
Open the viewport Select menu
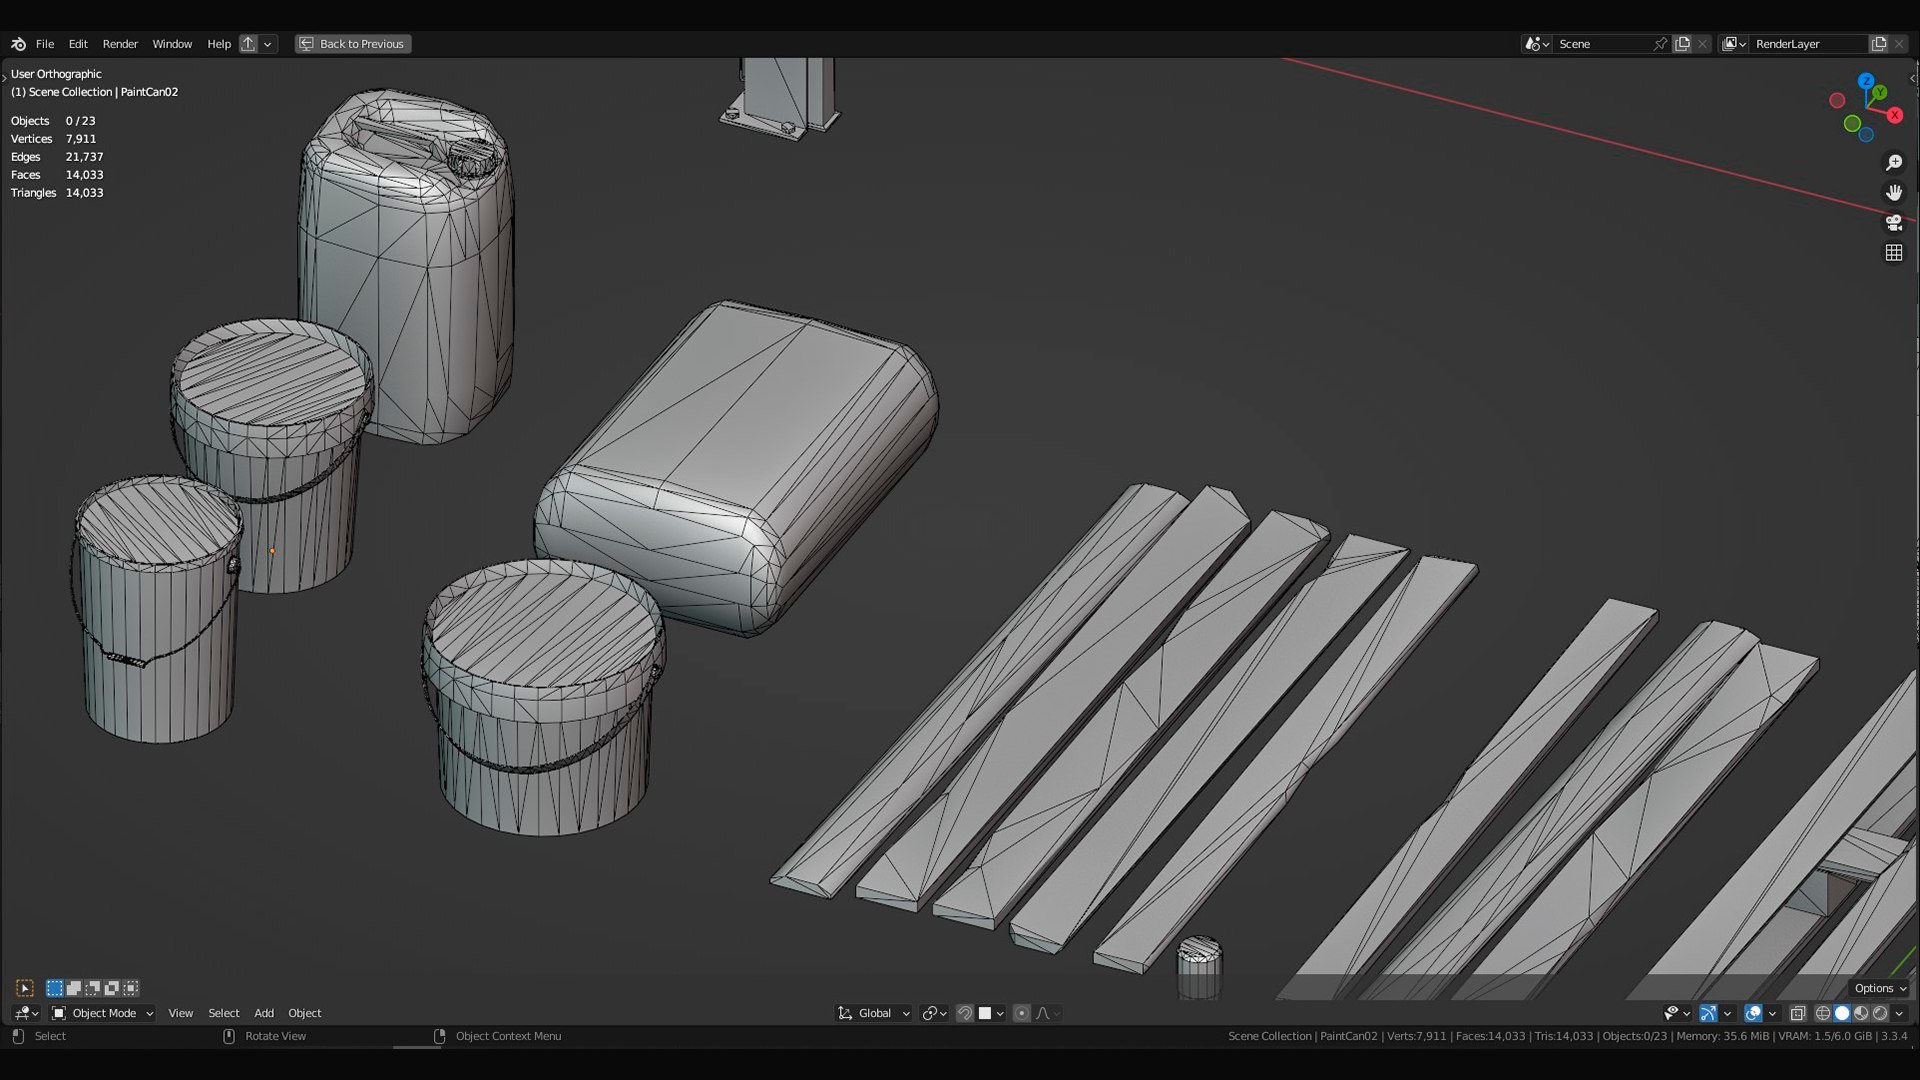[x=224, y=1013]
